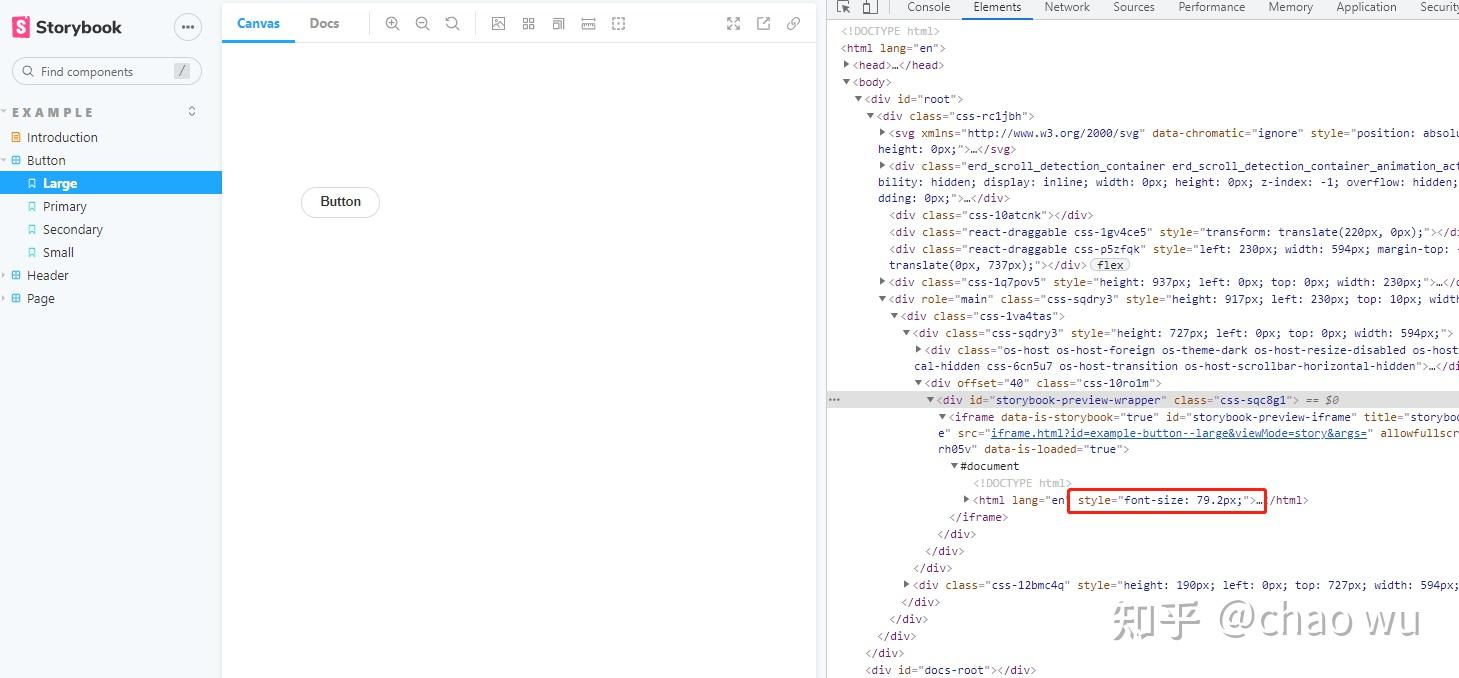Collapse the div offset 40 node
The image size is (1459, 678).
point(918,383)
